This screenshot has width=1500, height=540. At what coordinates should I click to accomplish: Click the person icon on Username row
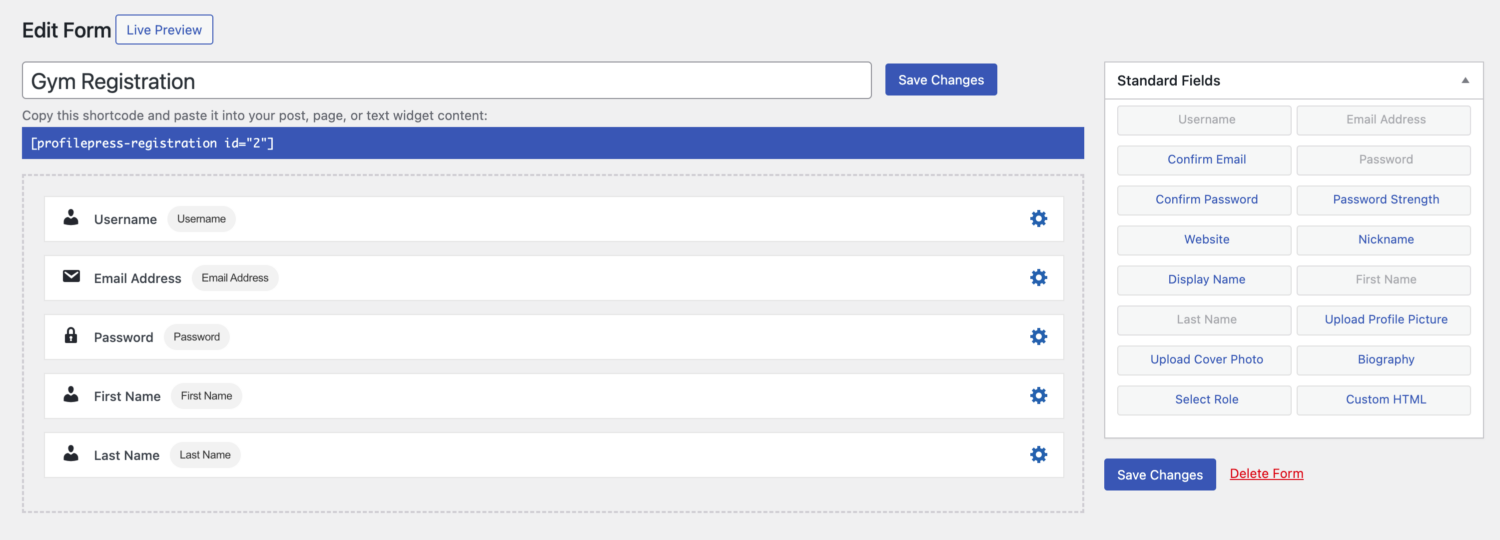tap(71, 217)
